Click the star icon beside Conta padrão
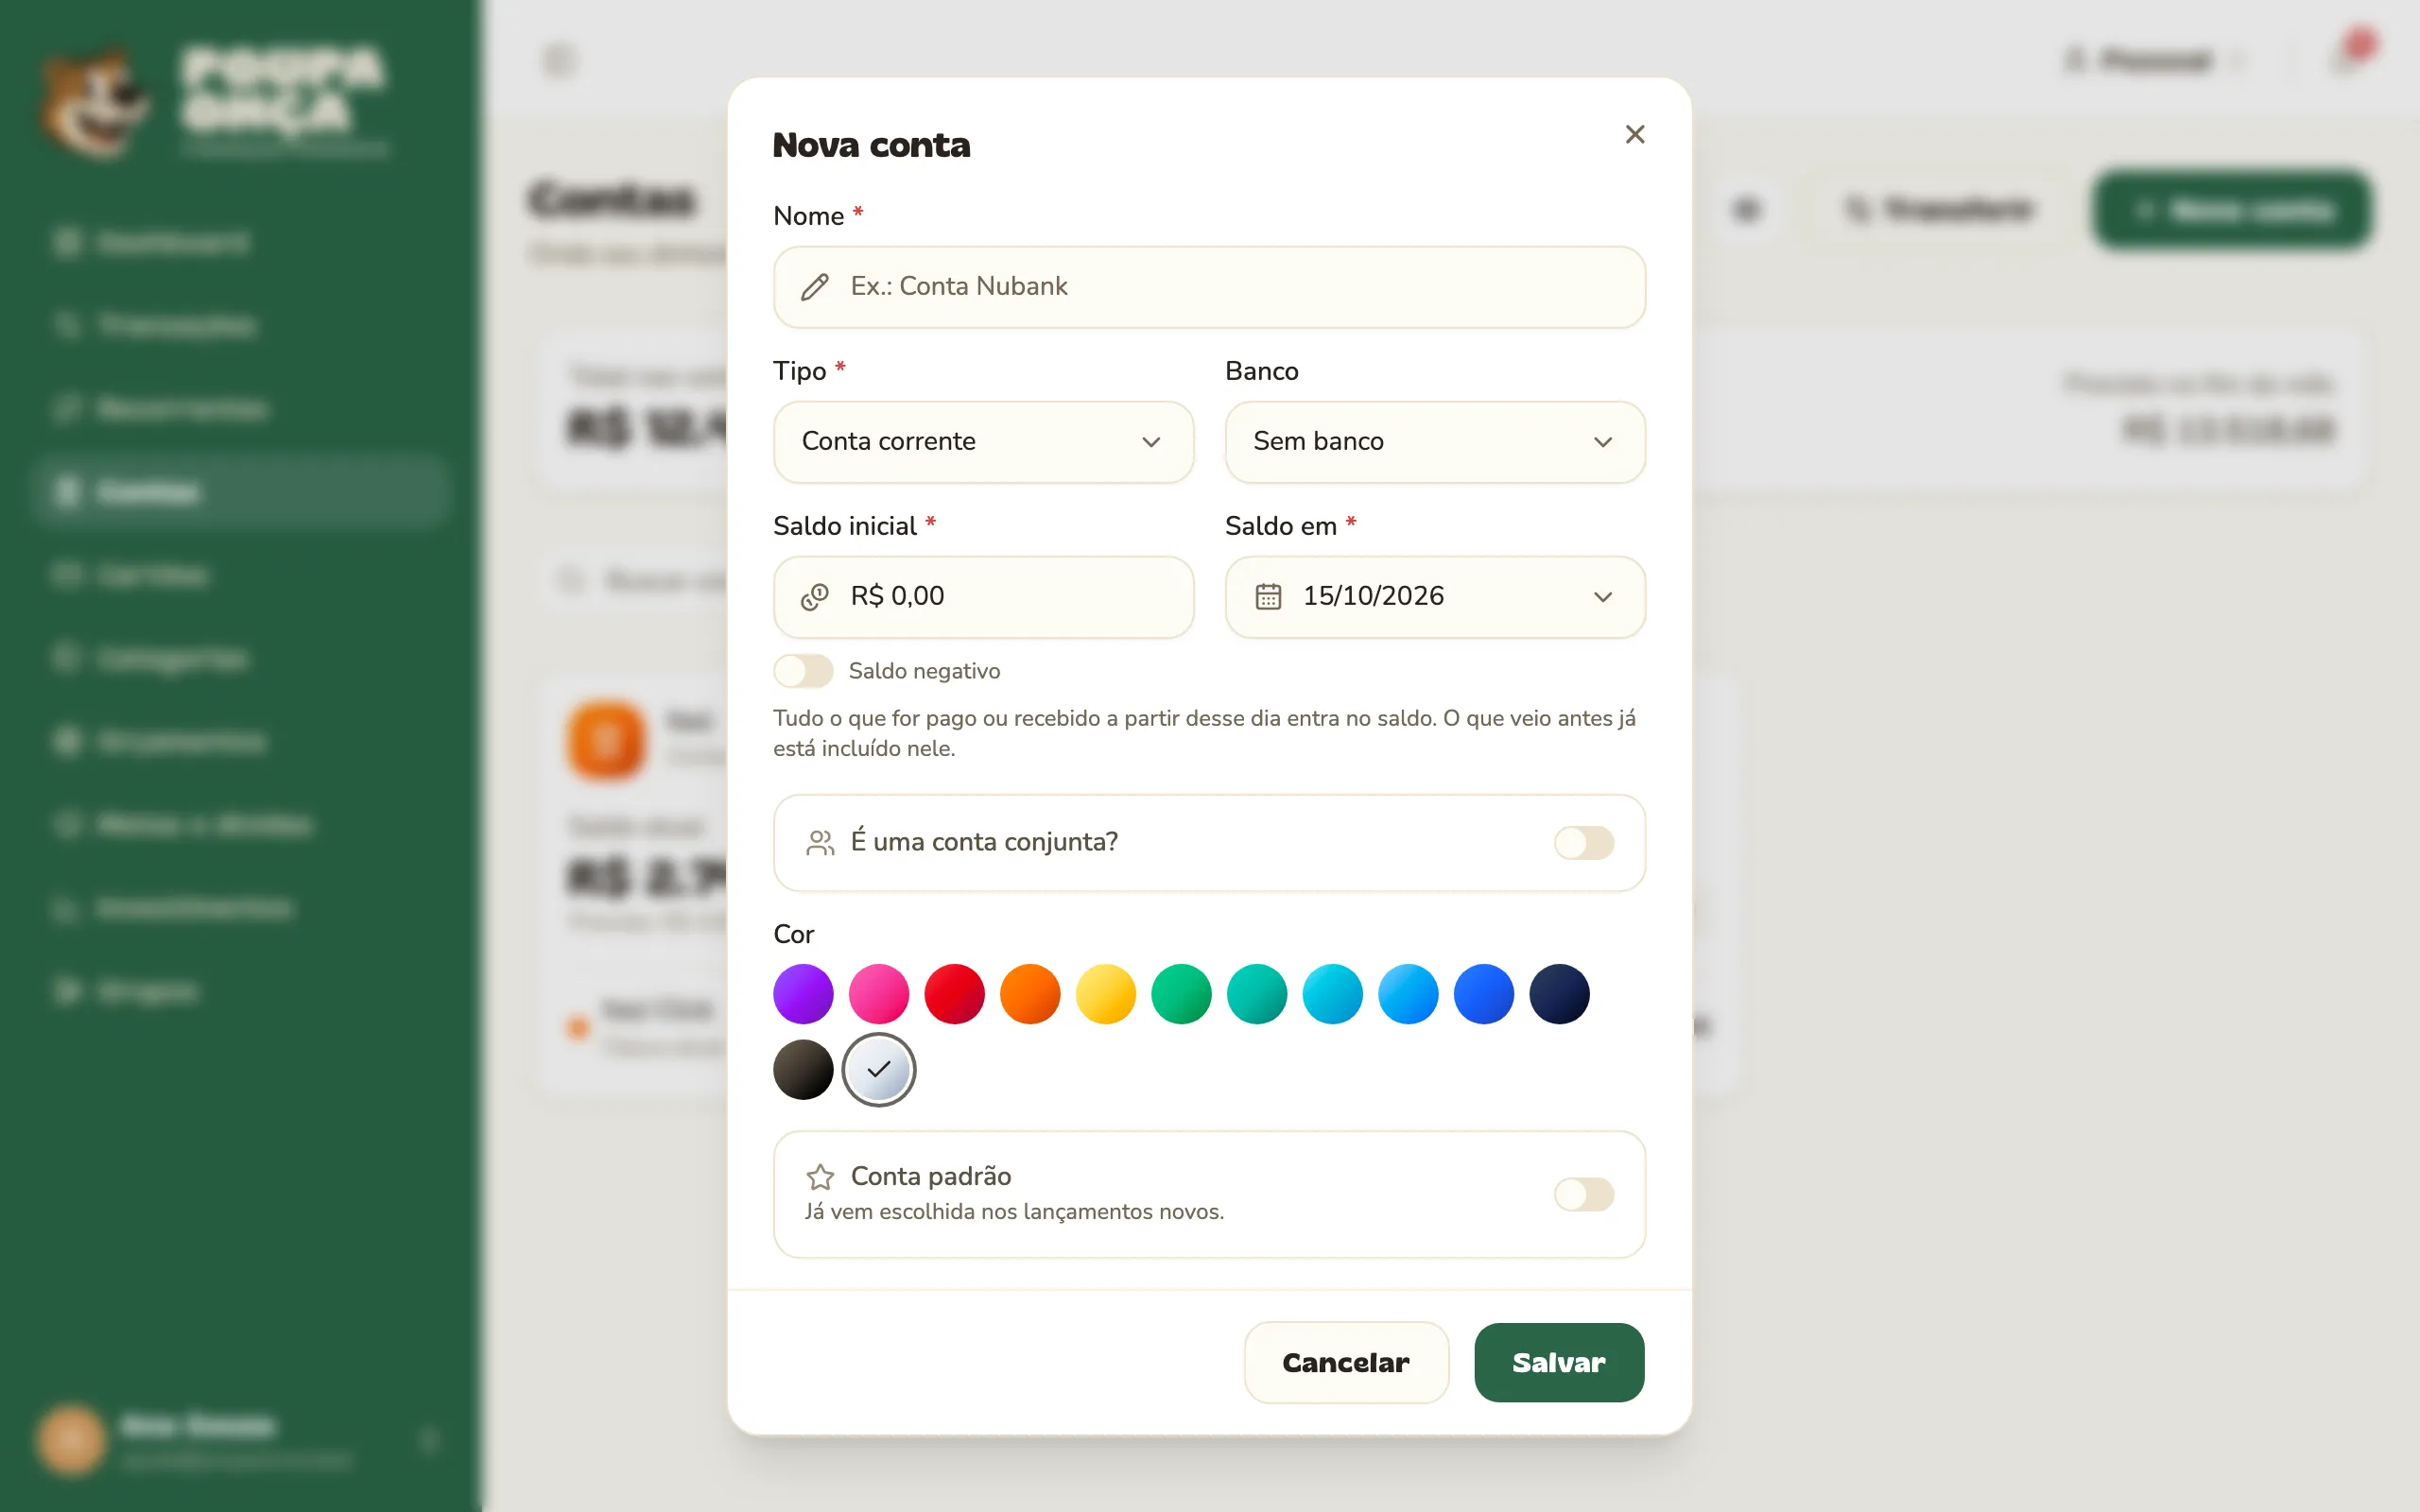Viewport: 2420px width, 1512px height. tap(820, 1177)
